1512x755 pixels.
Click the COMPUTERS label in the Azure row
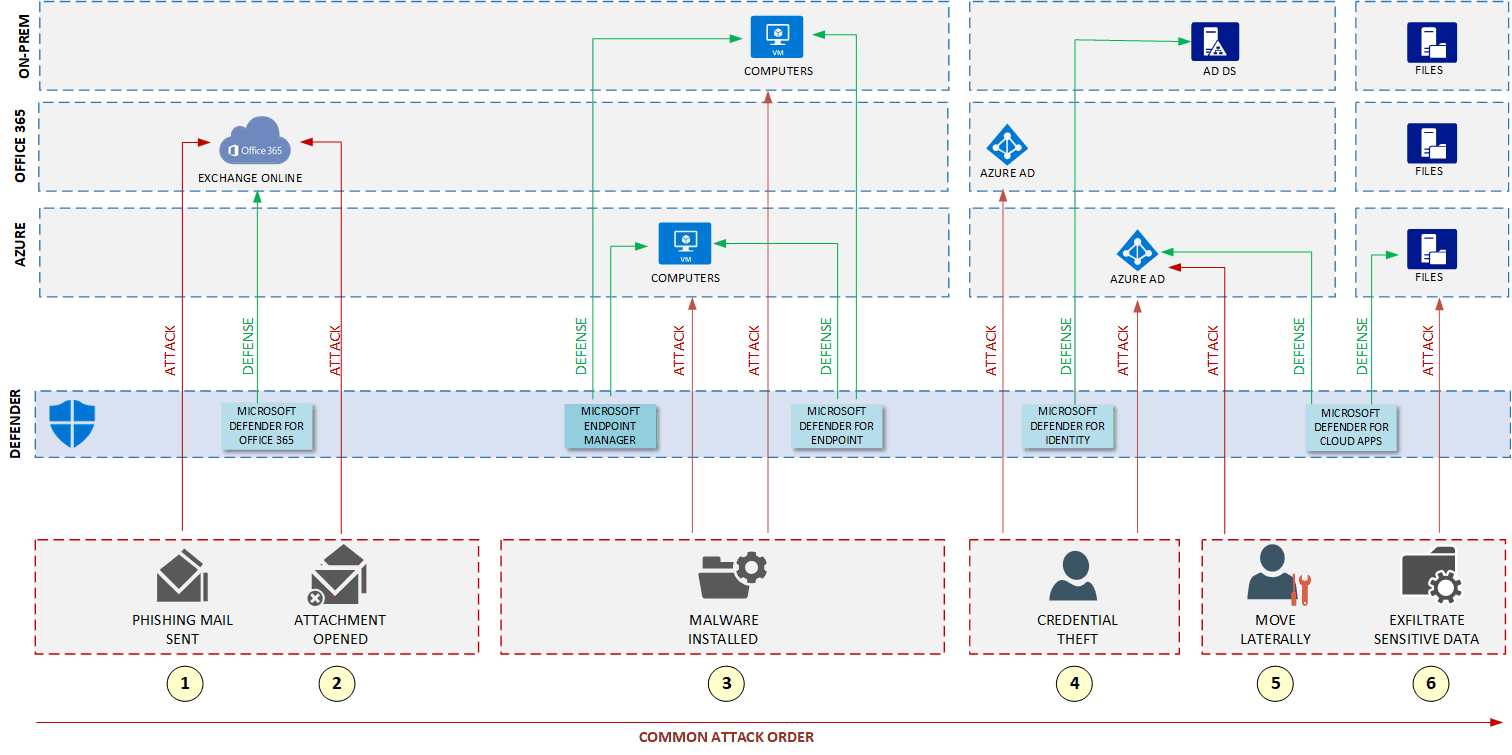(685, 278)
